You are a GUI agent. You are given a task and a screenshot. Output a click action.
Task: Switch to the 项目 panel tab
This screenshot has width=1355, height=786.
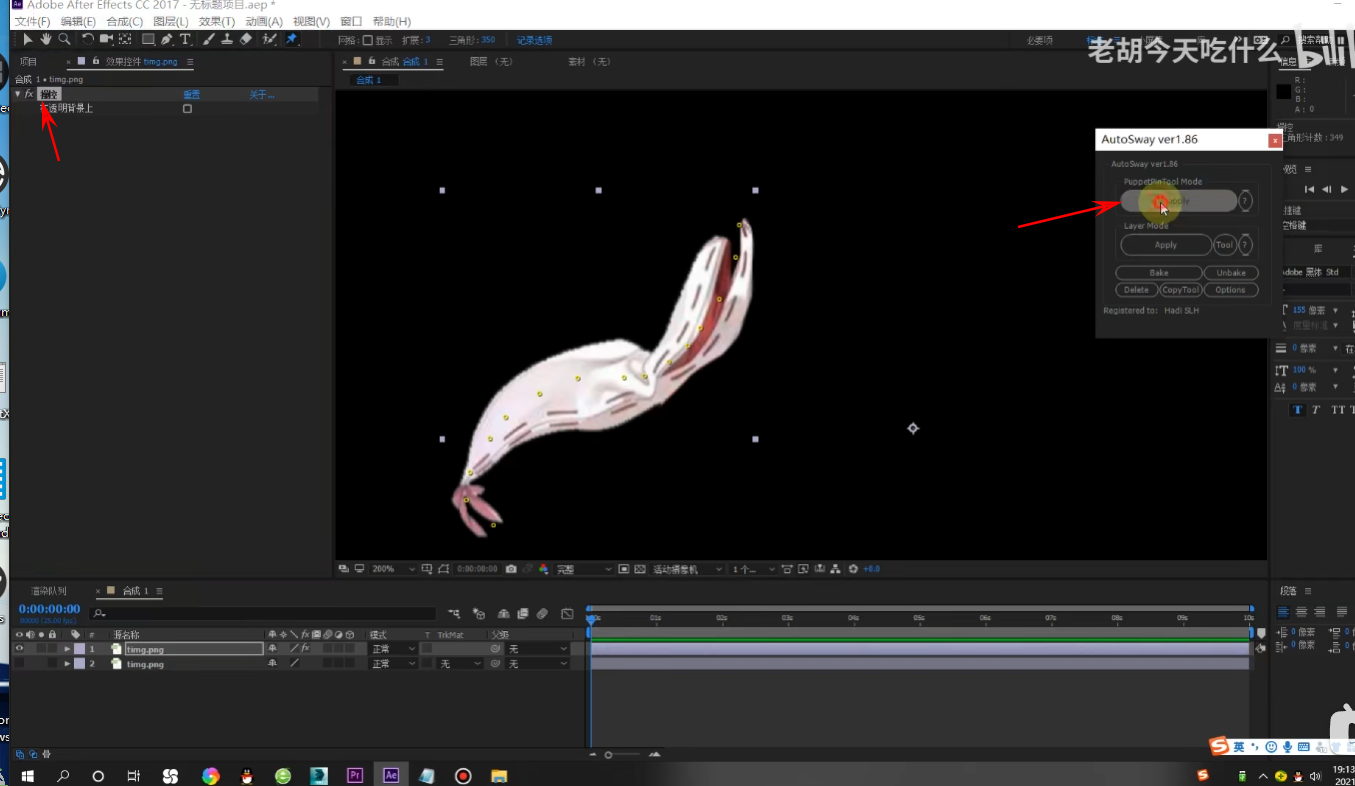click(29, 61)
